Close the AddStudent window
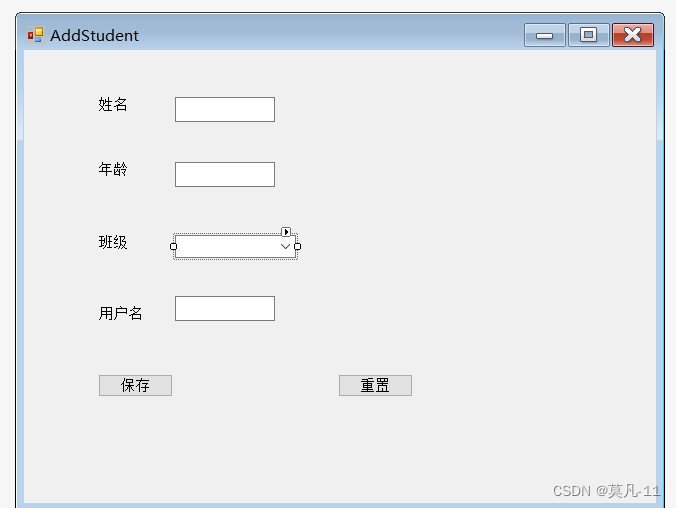 [633, 35]
